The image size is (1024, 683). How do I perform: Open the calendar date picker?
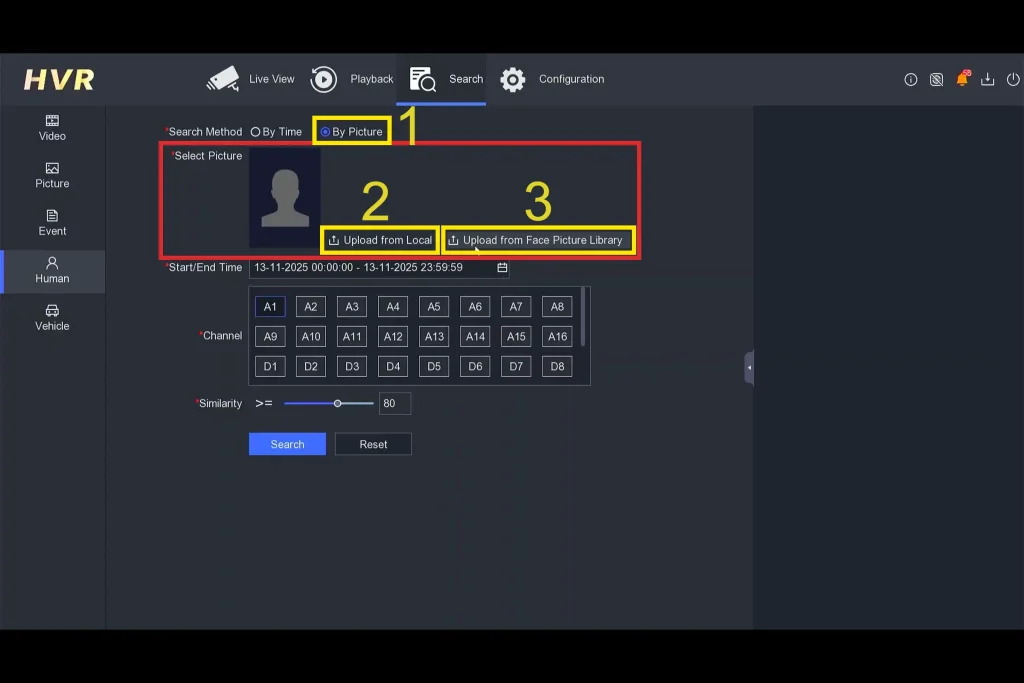502,268
